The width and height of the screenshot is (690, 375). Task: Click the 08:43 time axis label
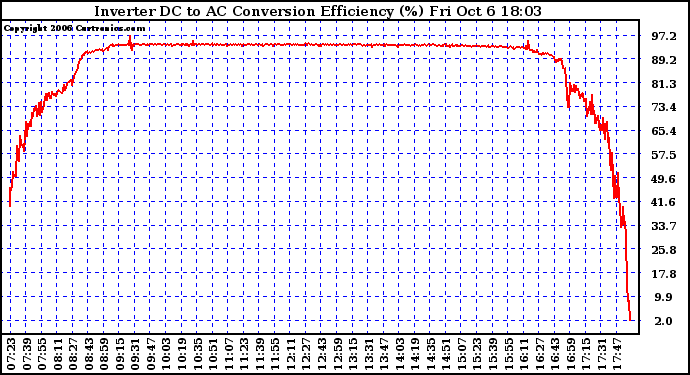tap(88, 354)
